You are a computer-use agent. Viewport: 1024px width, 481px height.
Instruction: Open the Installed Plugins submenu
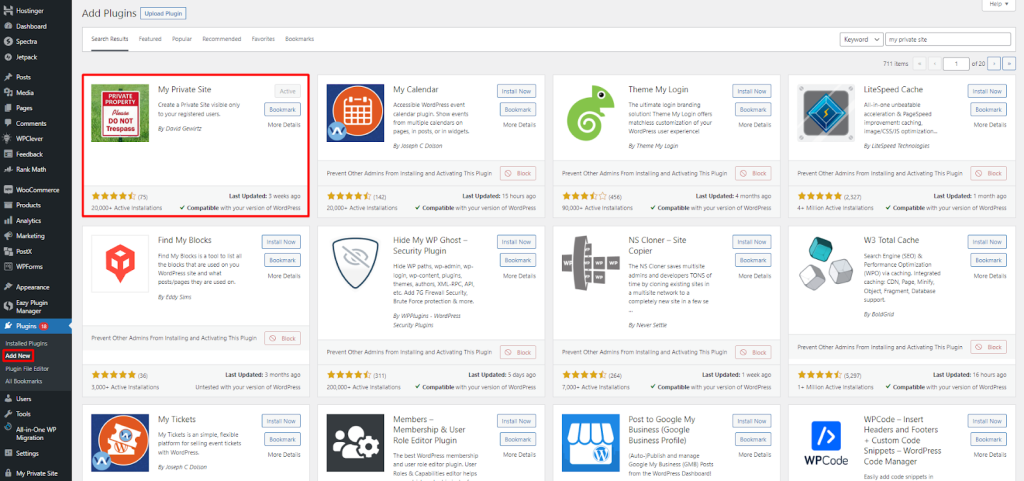pos(26,343)
